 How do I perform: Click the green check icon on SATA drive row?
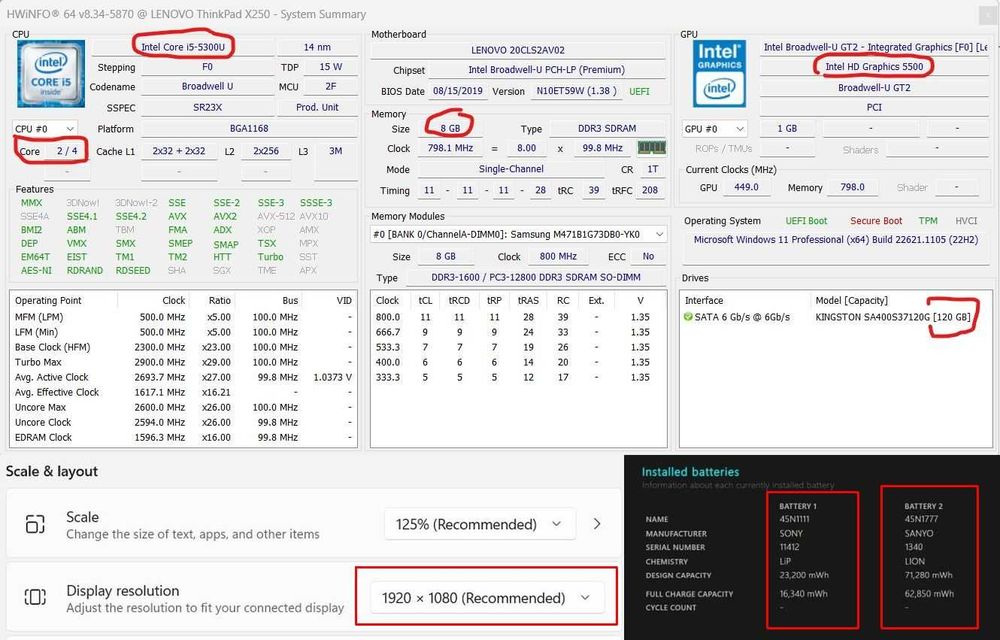pyautogui.click(x=688, y=317)
